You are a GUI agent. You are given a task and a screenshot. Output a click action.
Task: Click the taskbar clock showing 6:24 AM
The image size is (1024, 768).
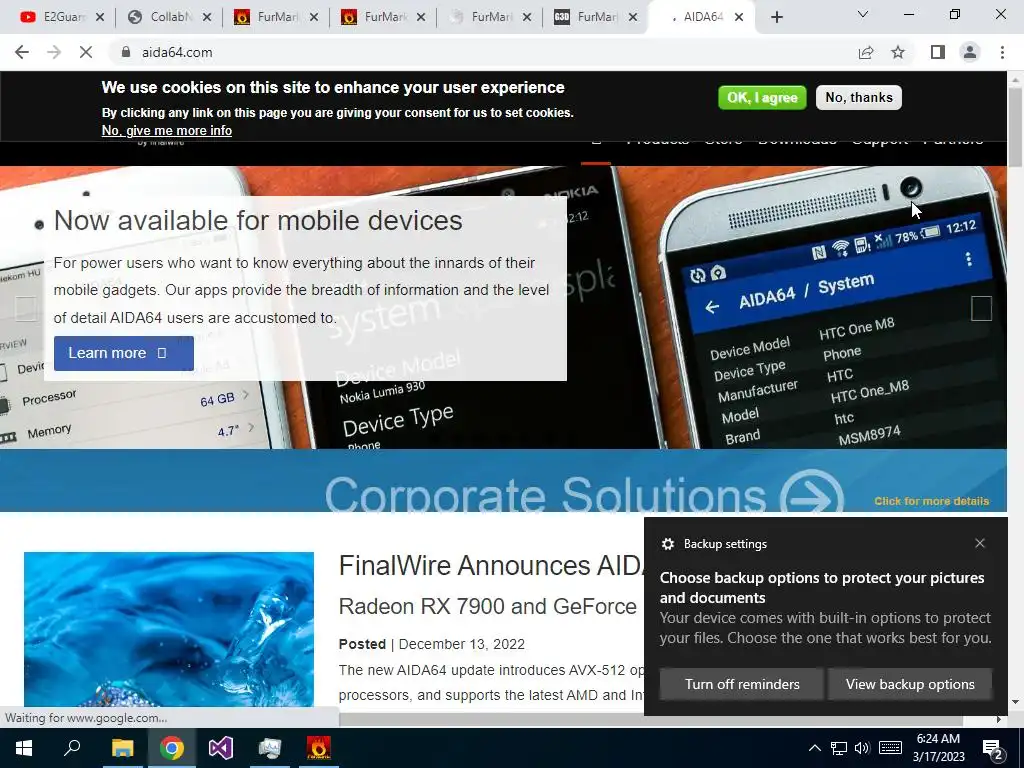pos(938,748)
